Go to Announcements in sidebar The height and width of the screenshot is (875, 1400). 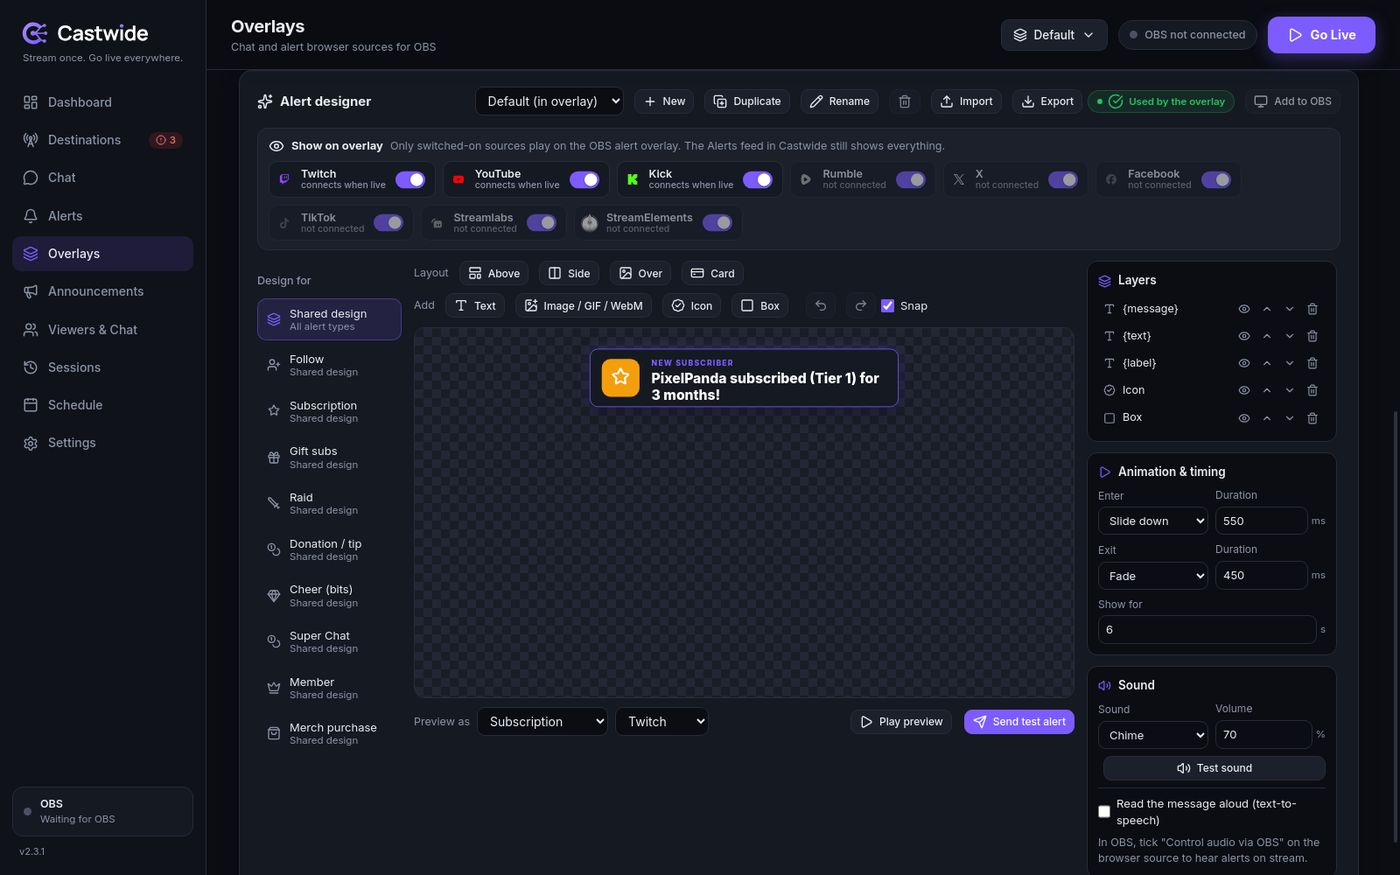[x=102, y=291]
